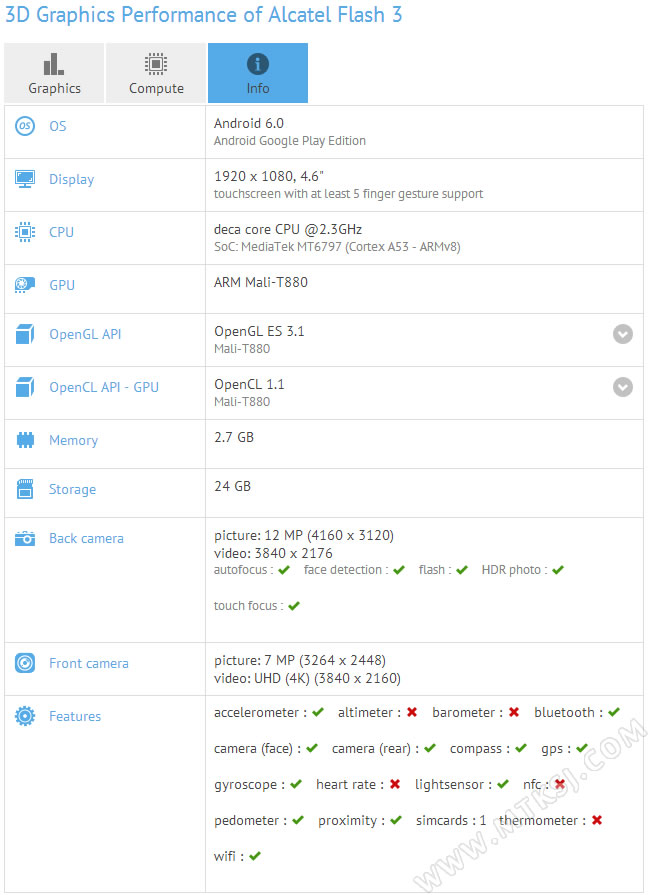Open the Graphics tab
The height and width of the screenshot is (895, 650).
pyautogui.click(x=54, y=73)
